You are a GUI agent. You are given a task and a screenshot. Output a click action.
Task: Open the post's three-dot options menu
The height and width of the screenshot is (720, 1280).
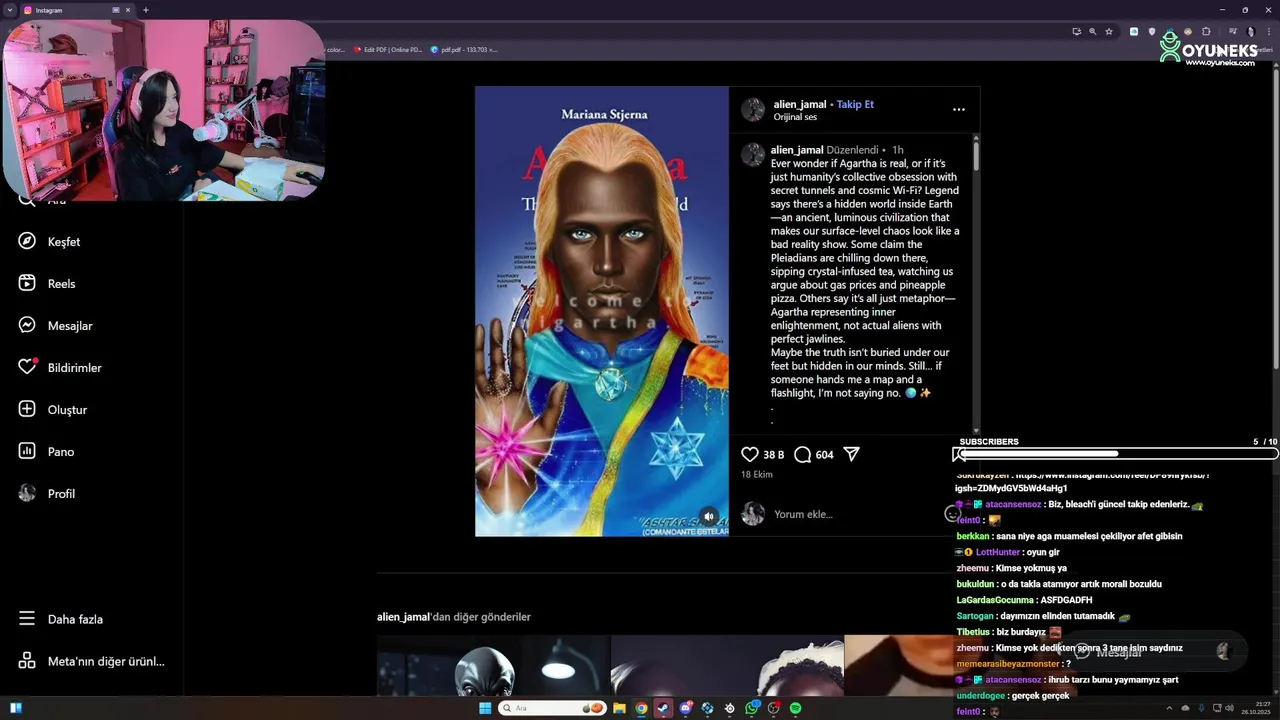(x=959, y=109)
